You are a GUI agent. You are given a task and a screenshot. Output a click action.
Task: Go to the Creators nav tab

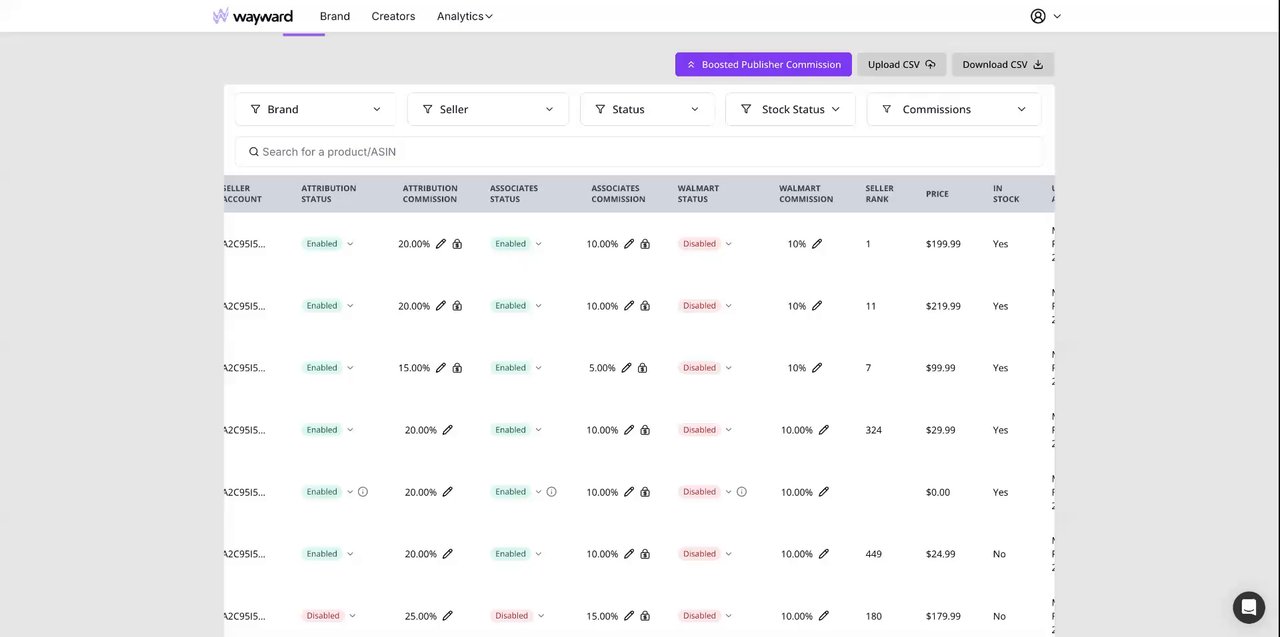(393, 16)
